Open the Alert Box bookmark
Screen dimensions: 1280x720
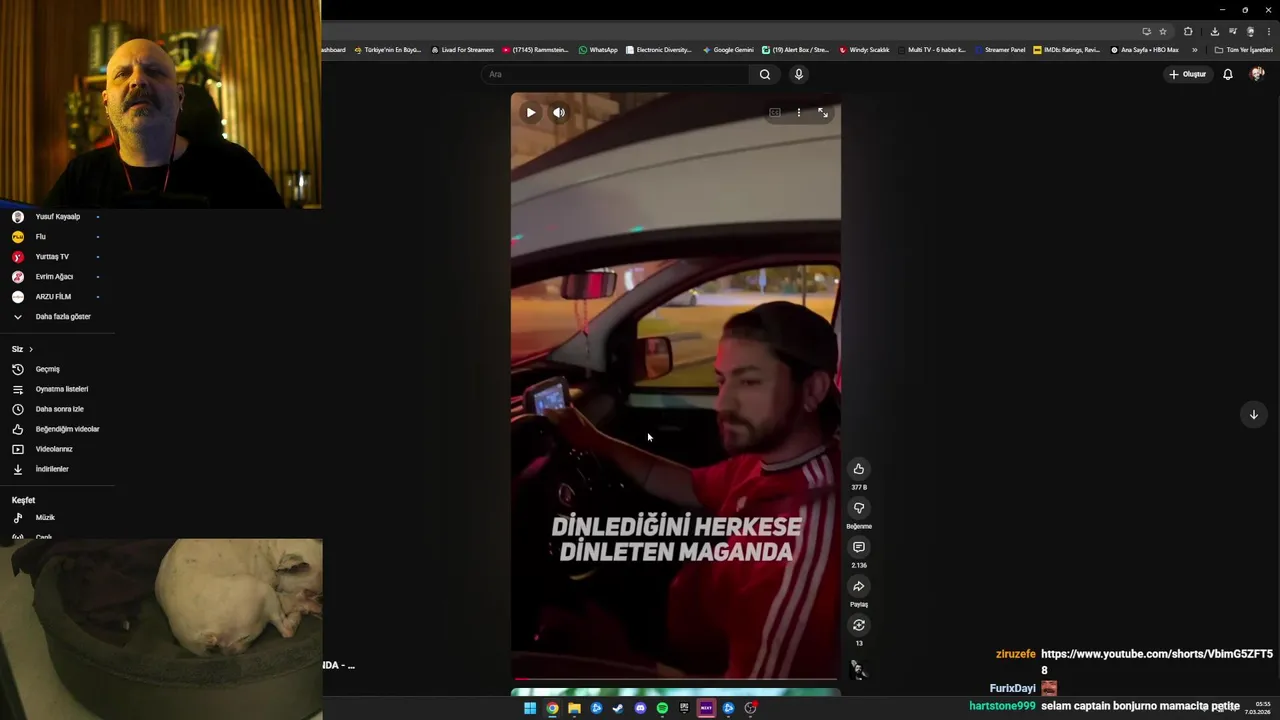(795, 50)
